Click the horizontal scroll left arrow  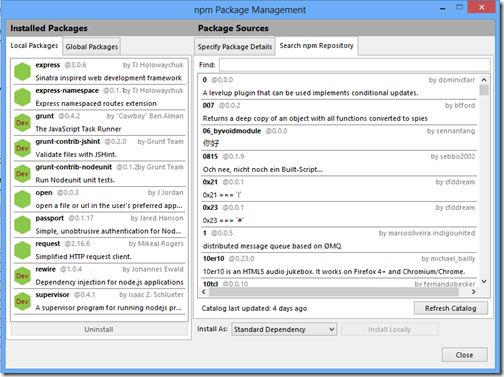coord(204,292)
